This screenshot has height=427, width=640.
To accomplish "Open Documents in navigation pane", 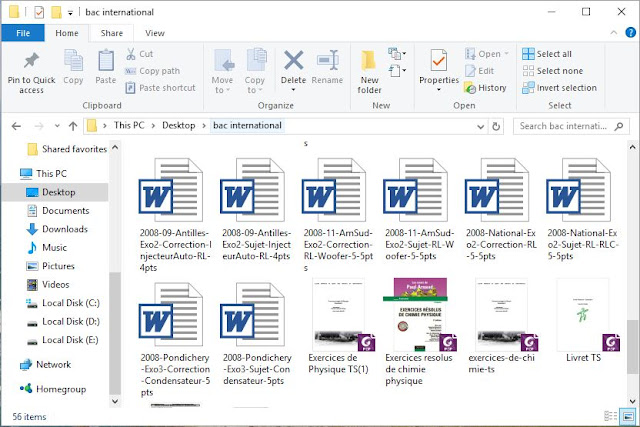I will pos(58,211).
